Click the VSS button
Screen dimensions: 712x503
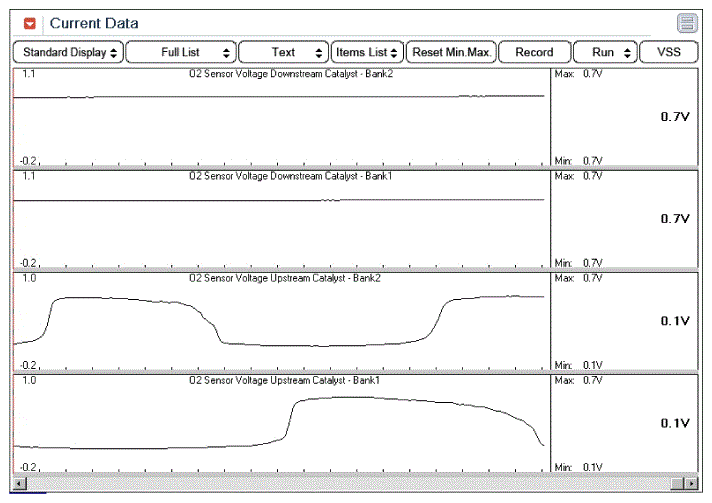669,52
